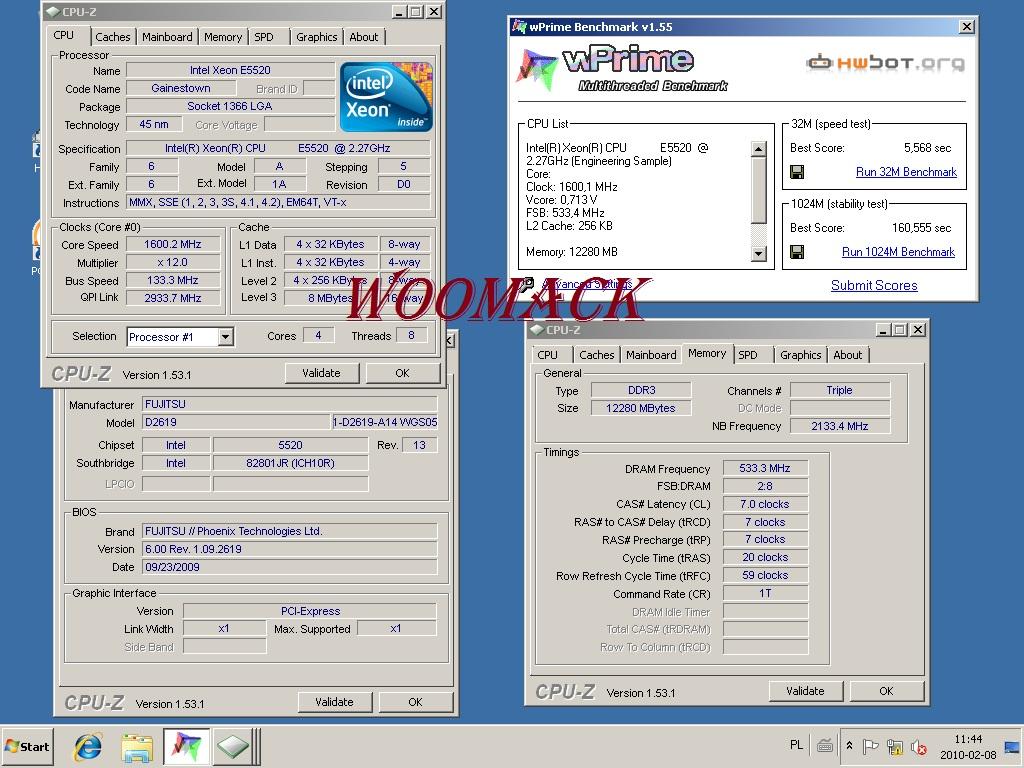
Task: Click Submit Scores link
Action: [874, 285]
